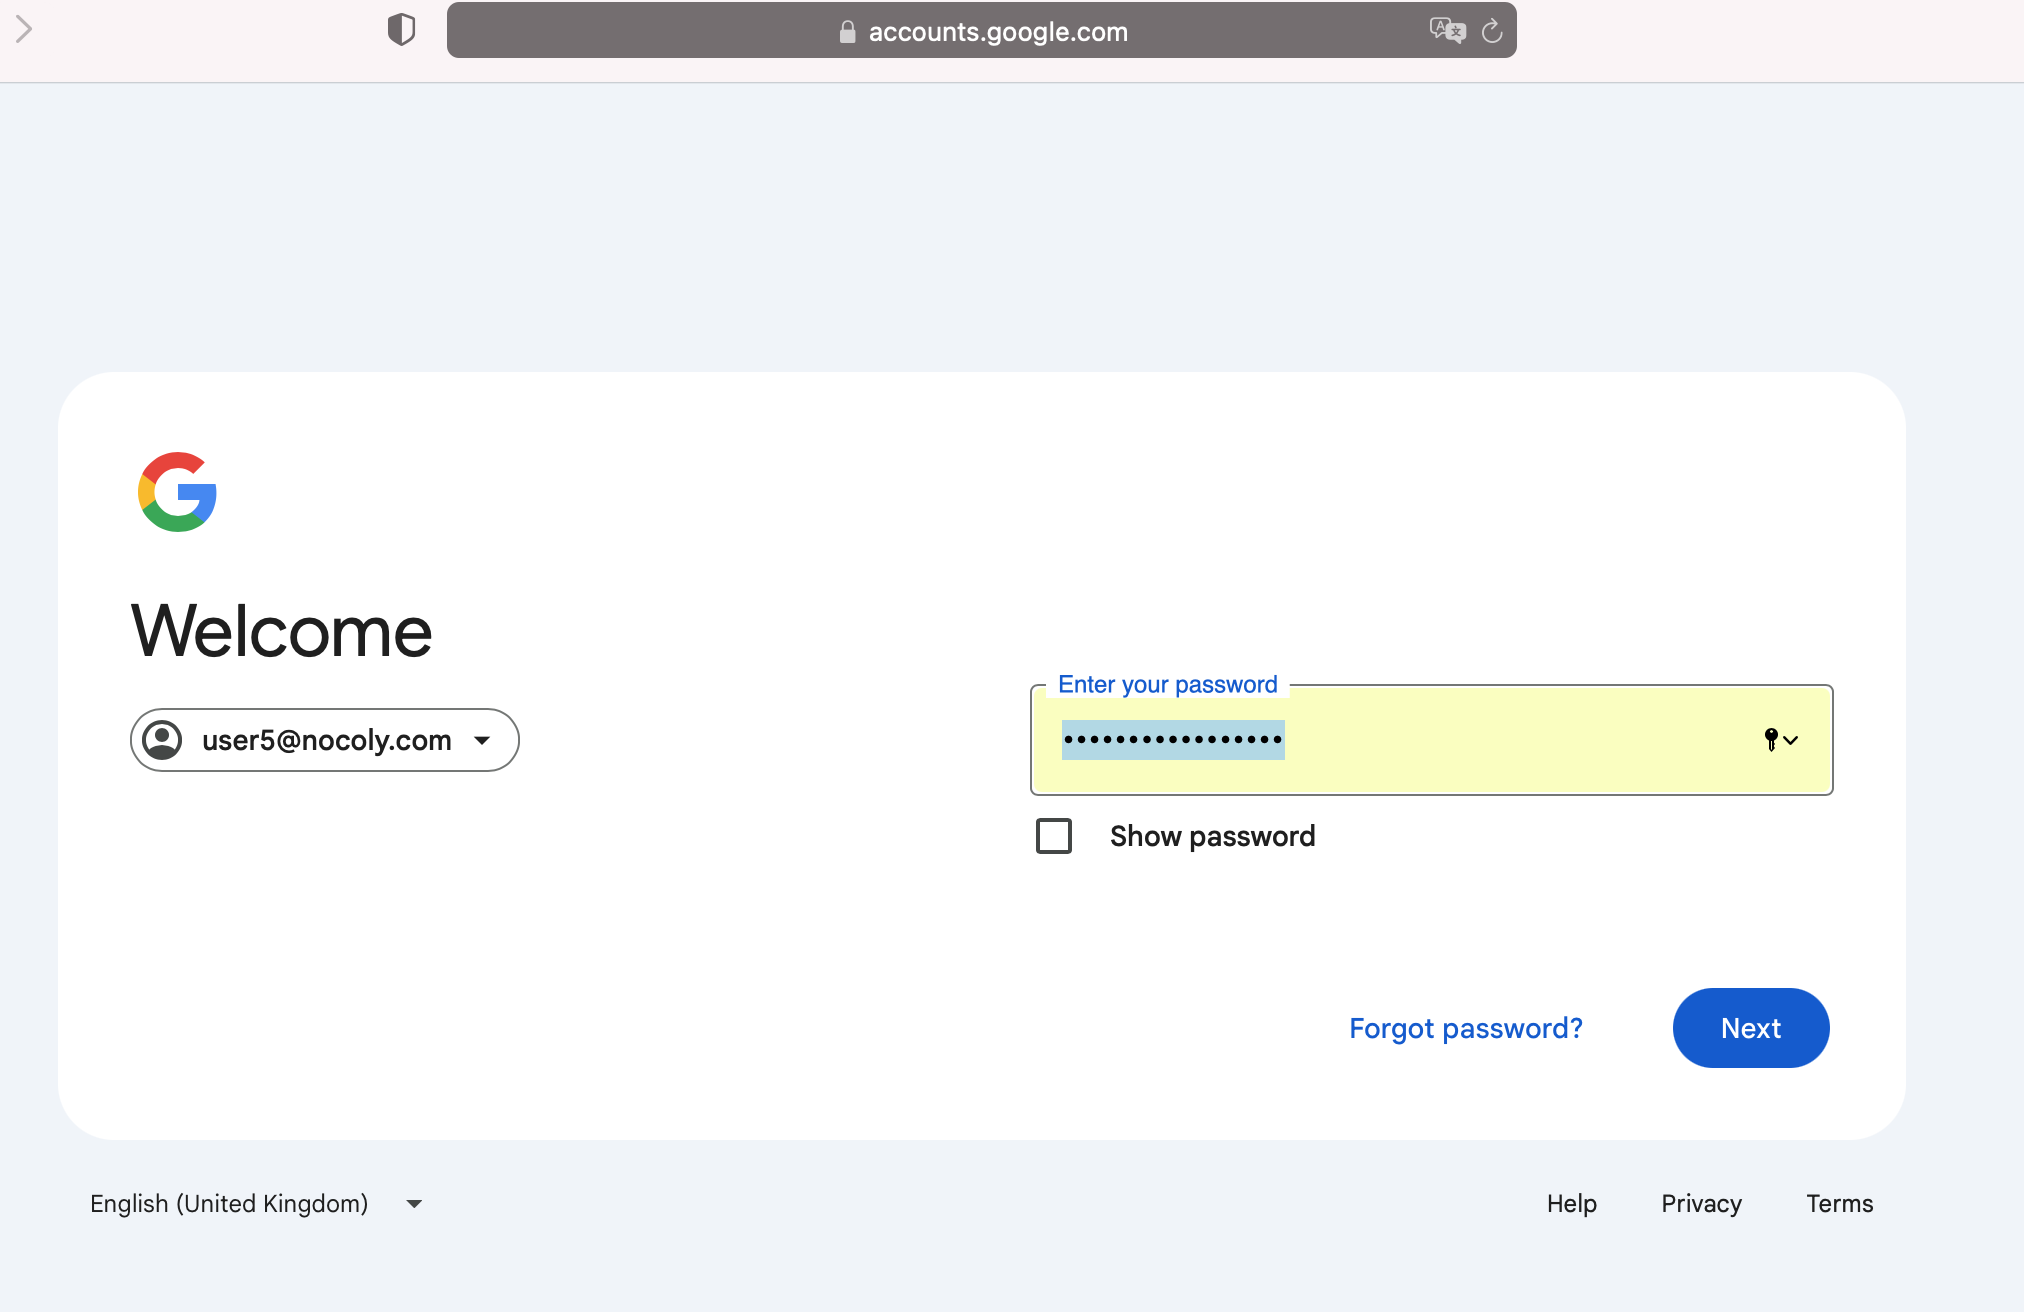Open the Terms link

click(1840, 1203)
